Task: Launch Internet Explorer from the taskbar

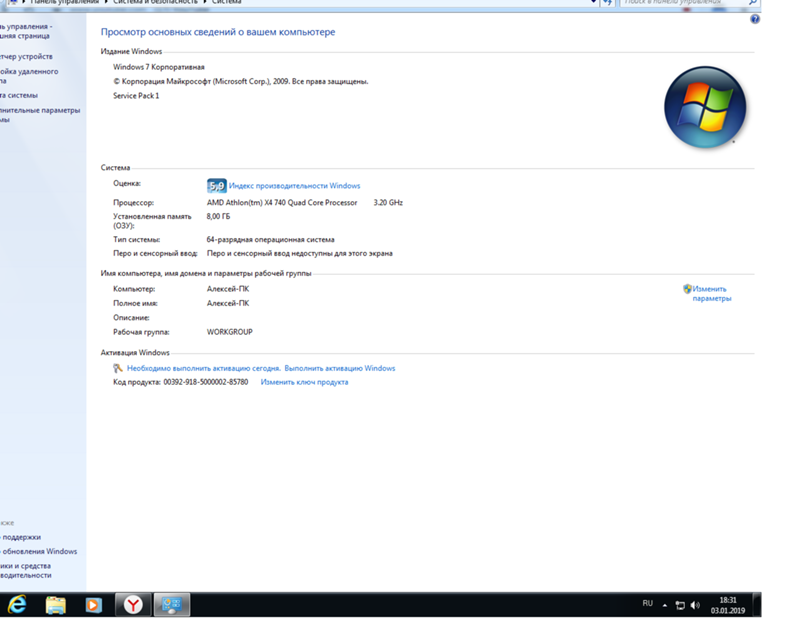Action: pos(17,605)
